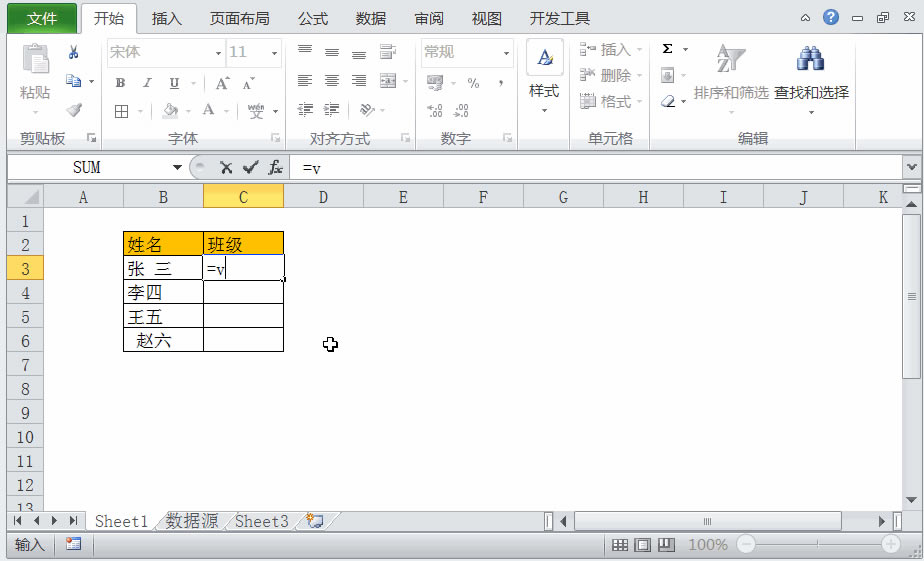Viewport: 924px width, 561px height.
Task: Click the 删除 cells button
Action: [610, 75]
